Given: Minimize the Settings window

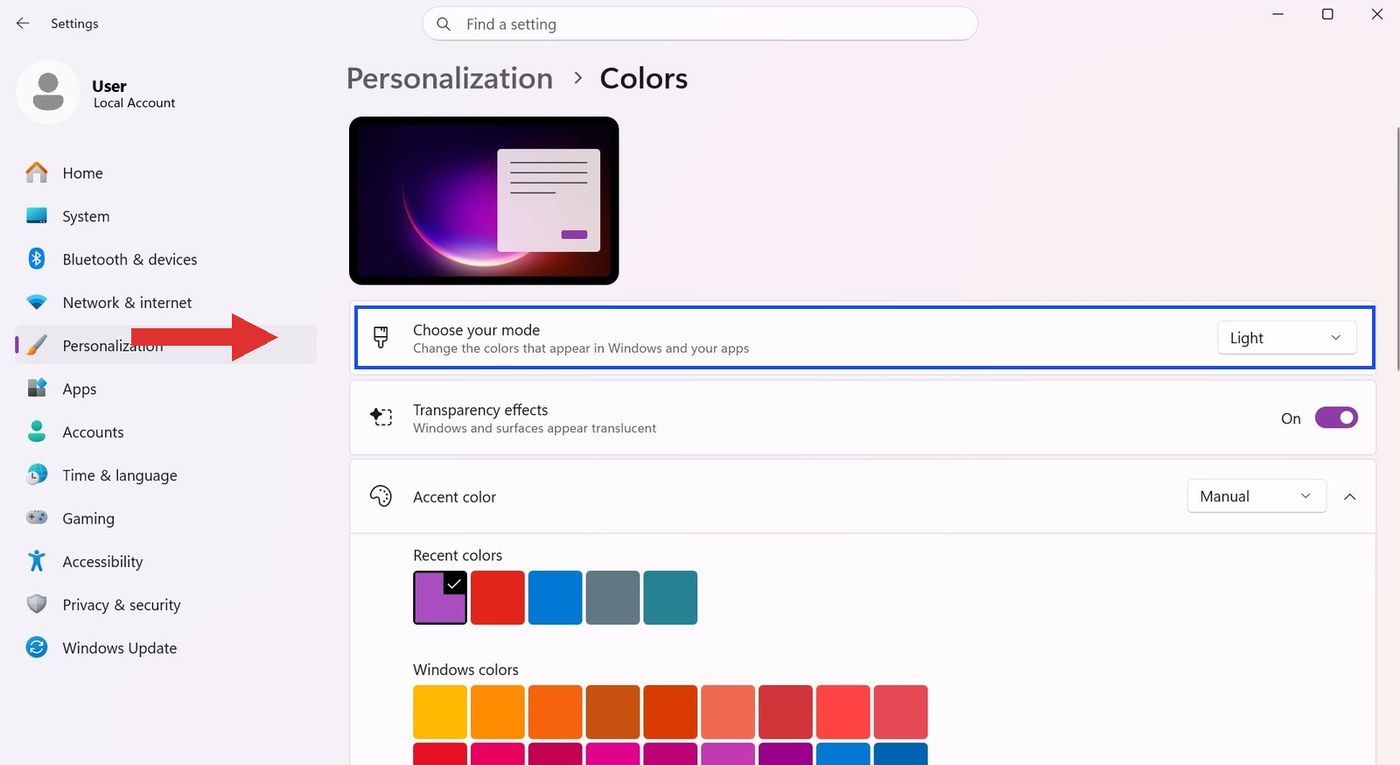Looking at the screenshot, I should coord(1278,14).
